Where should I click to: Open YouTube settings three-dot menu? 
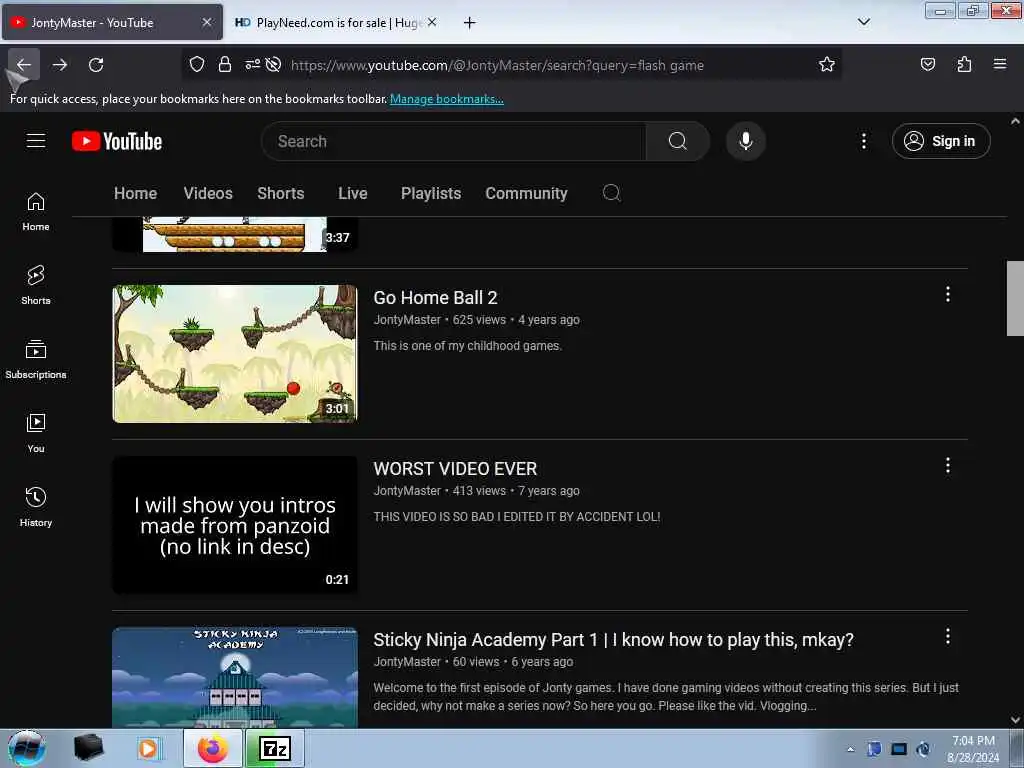[864, 141]
